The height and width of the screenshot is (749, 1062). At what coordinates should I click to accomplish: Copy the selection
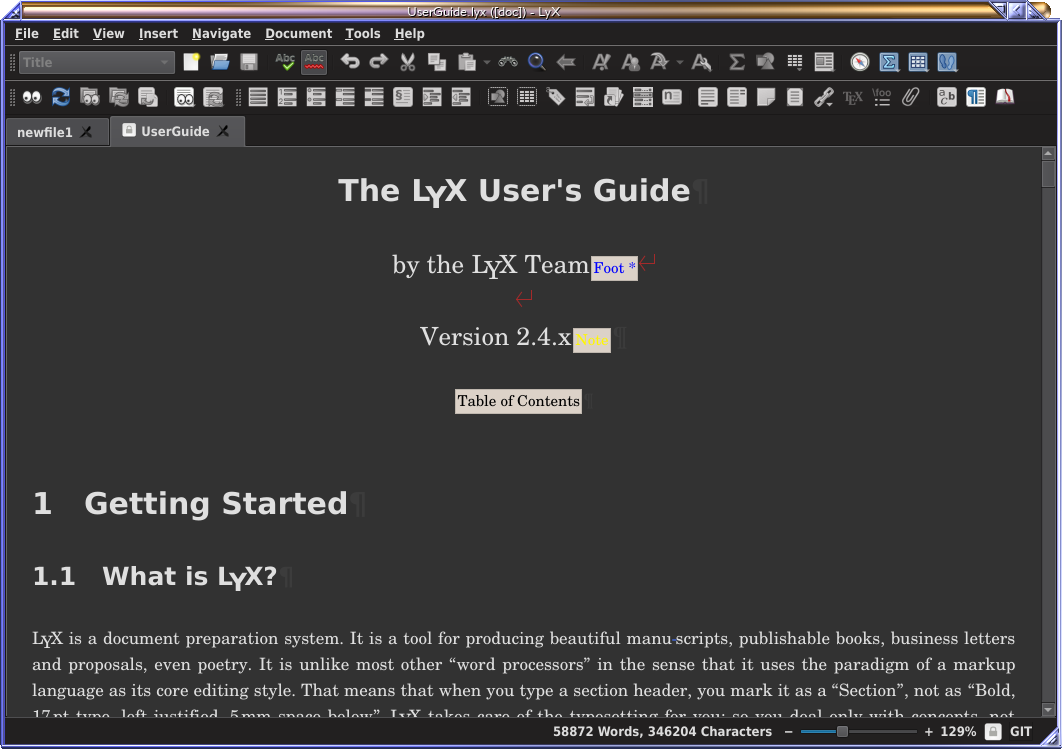[x=437, y=62]
